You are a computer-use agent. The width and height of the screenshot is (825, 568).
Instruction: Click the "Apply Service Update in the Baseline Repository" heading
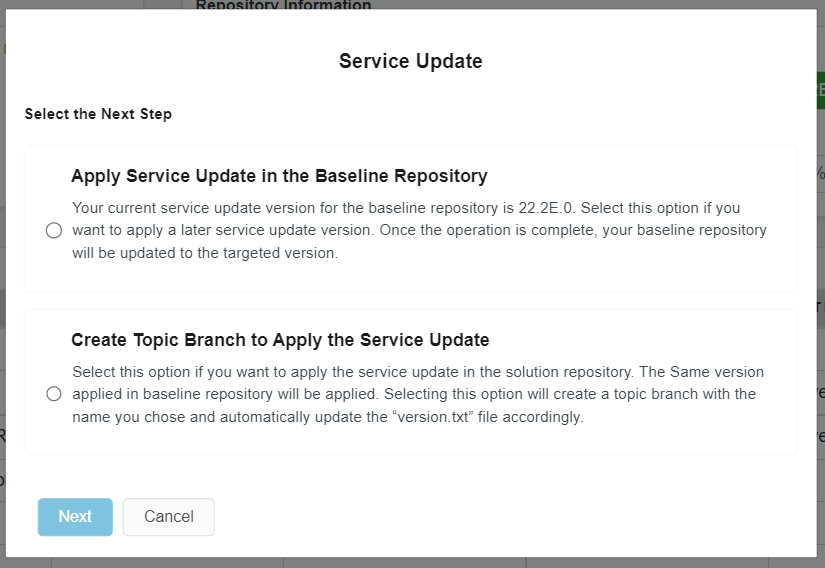point(279,176)
